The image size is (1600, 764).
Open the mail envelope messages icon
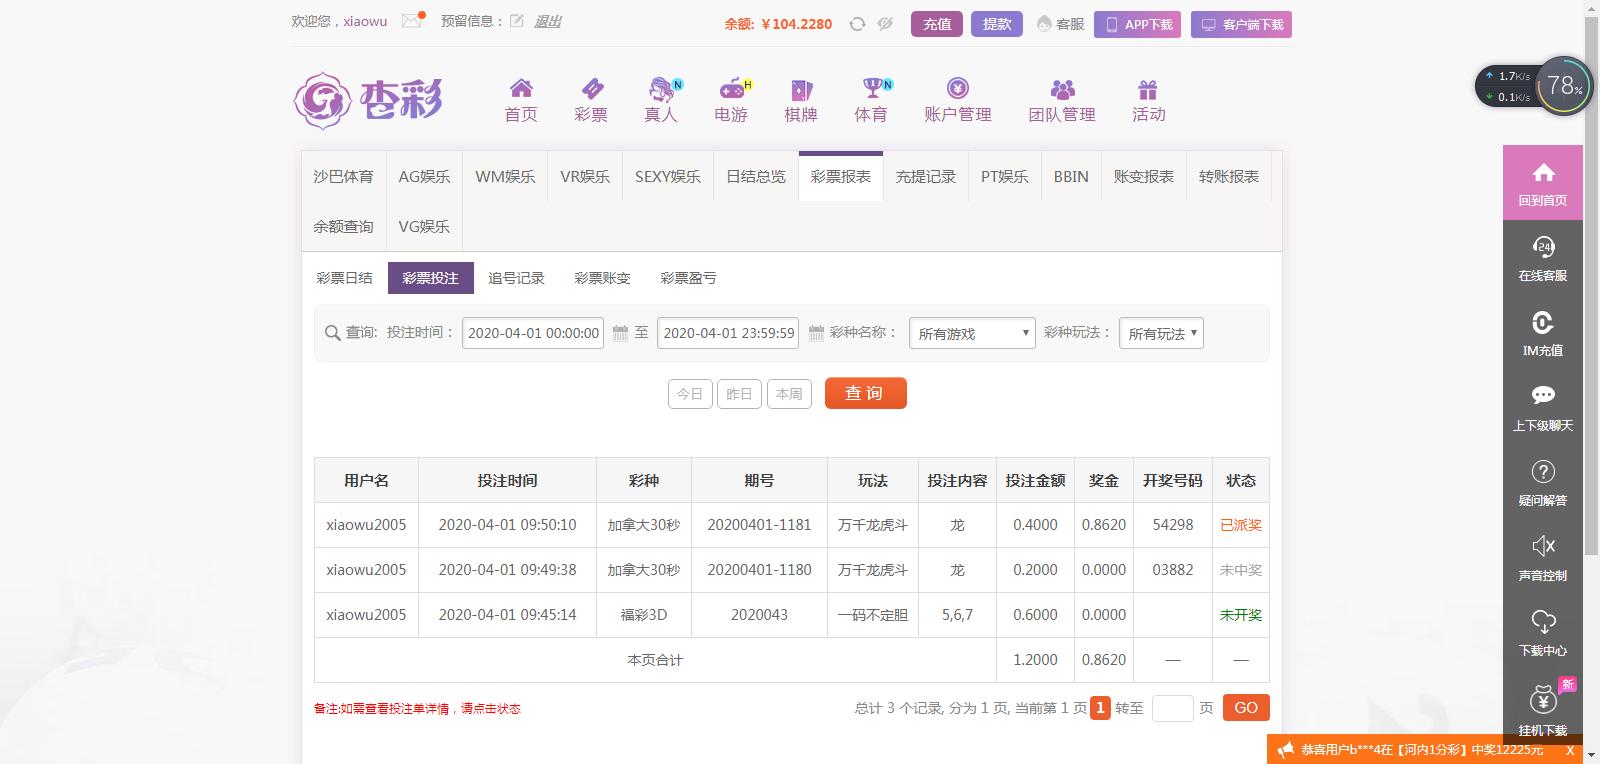point(411,21)
